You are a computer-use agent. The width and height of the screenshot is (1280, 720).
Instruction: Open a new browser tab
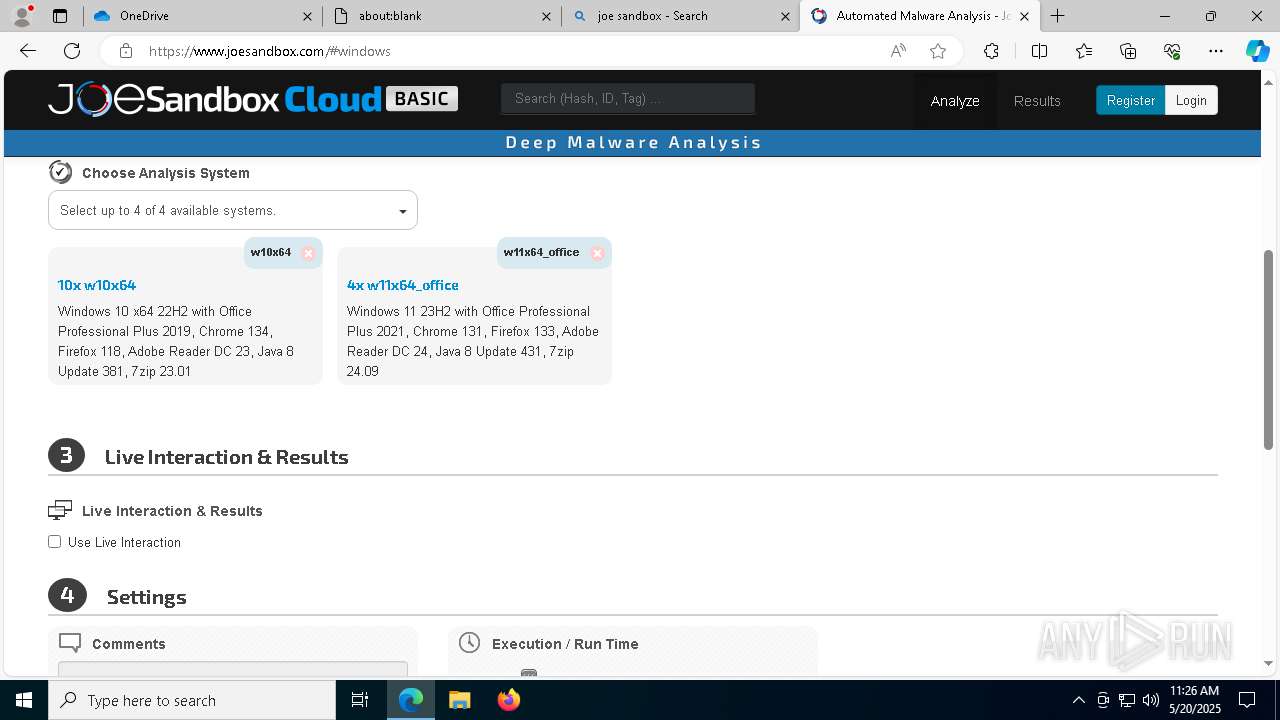(1057, 16)
